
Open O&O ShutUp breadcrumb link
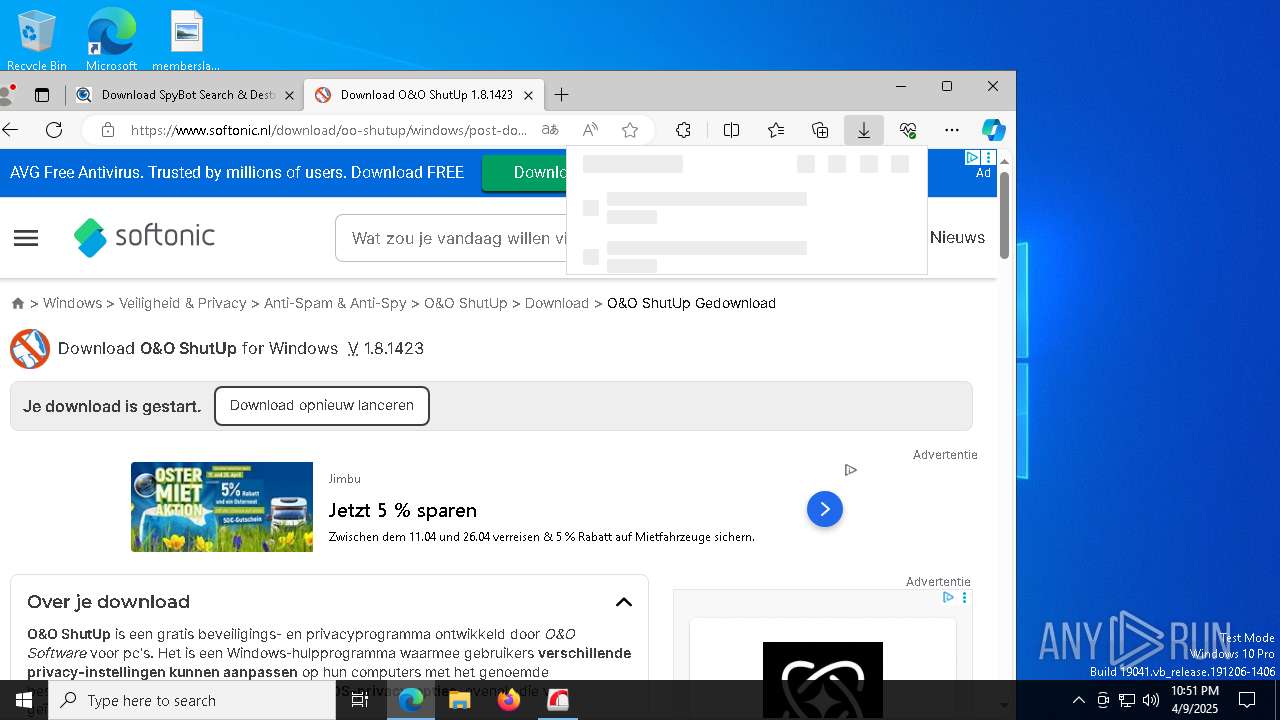click(466, 303)
